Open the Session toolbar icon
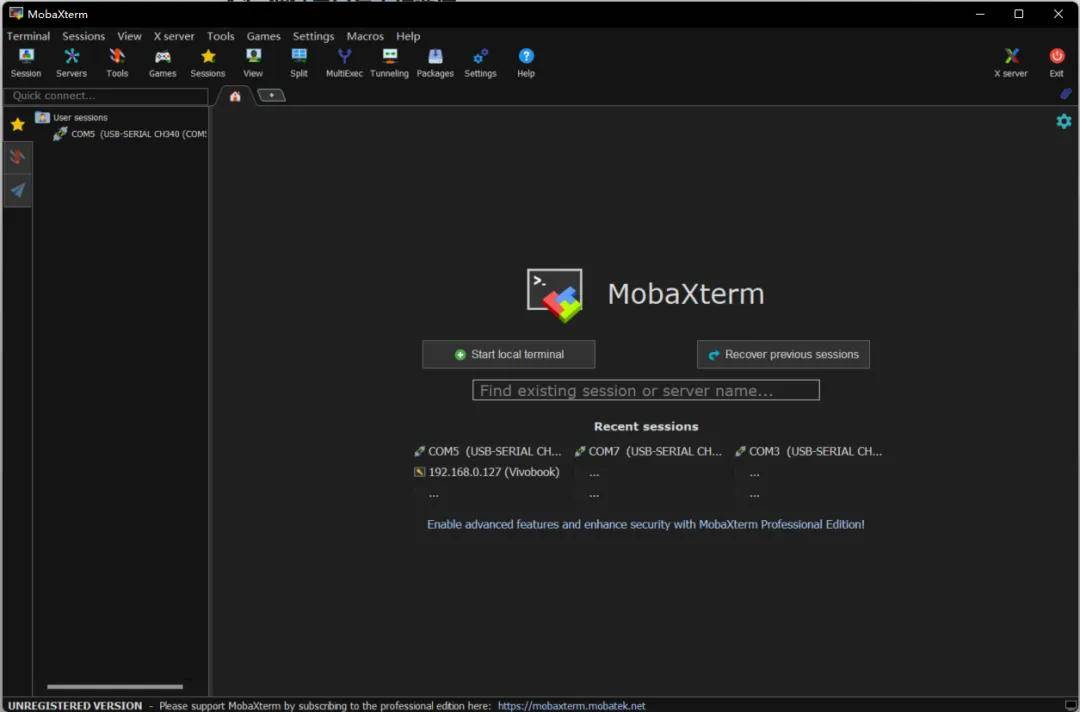This screenshot has height=712, width=1080. (x=26, y=63)
